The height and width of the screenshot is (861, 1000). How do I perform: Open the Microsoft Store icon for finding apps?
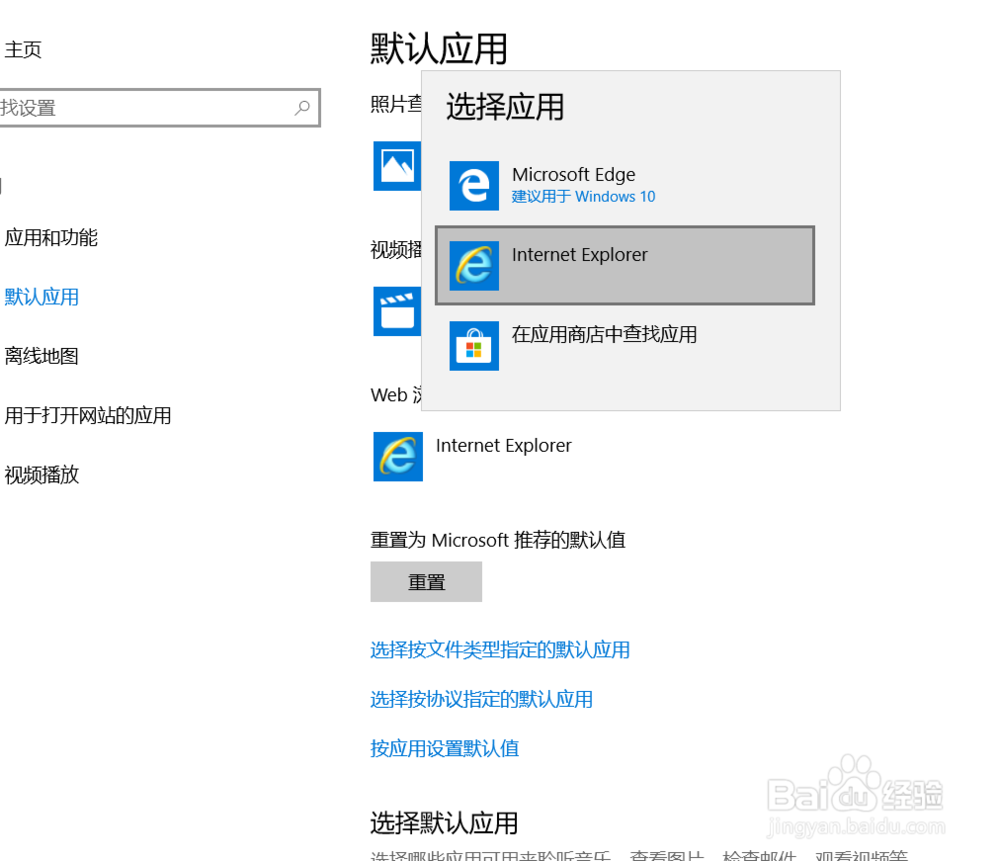click(x=473, y=345)
